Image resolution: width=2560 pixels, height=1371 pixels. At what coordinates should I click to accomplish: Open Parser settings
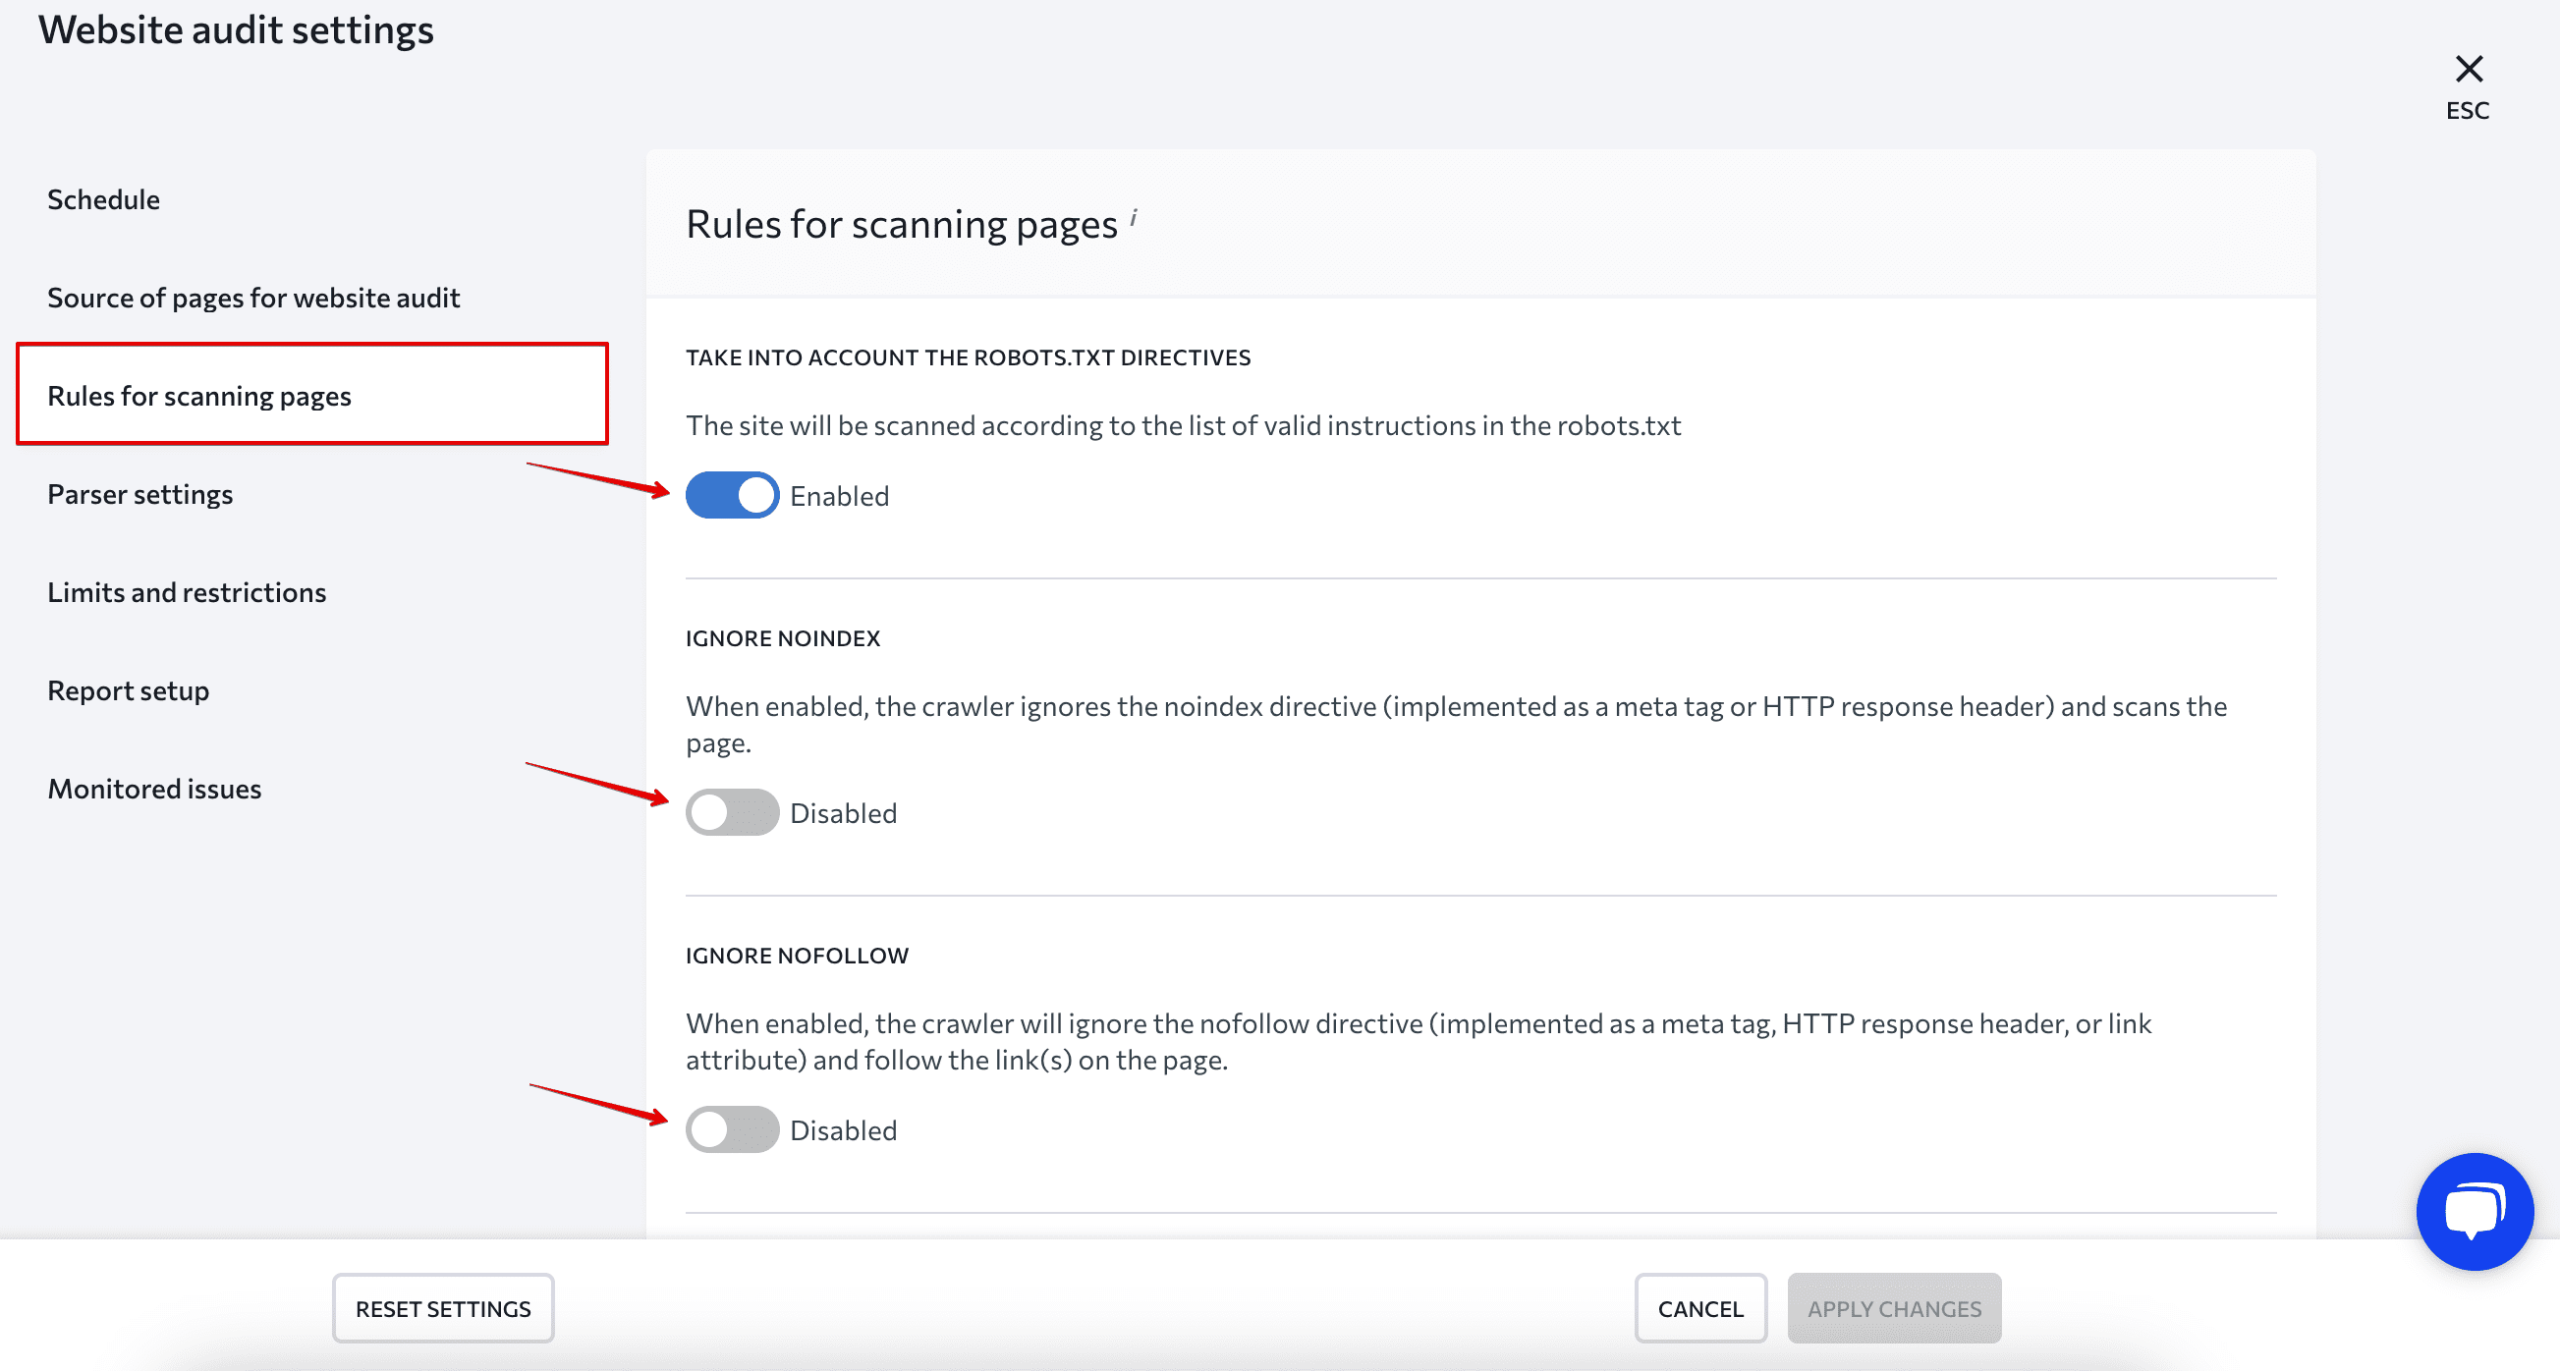point(140,494)
